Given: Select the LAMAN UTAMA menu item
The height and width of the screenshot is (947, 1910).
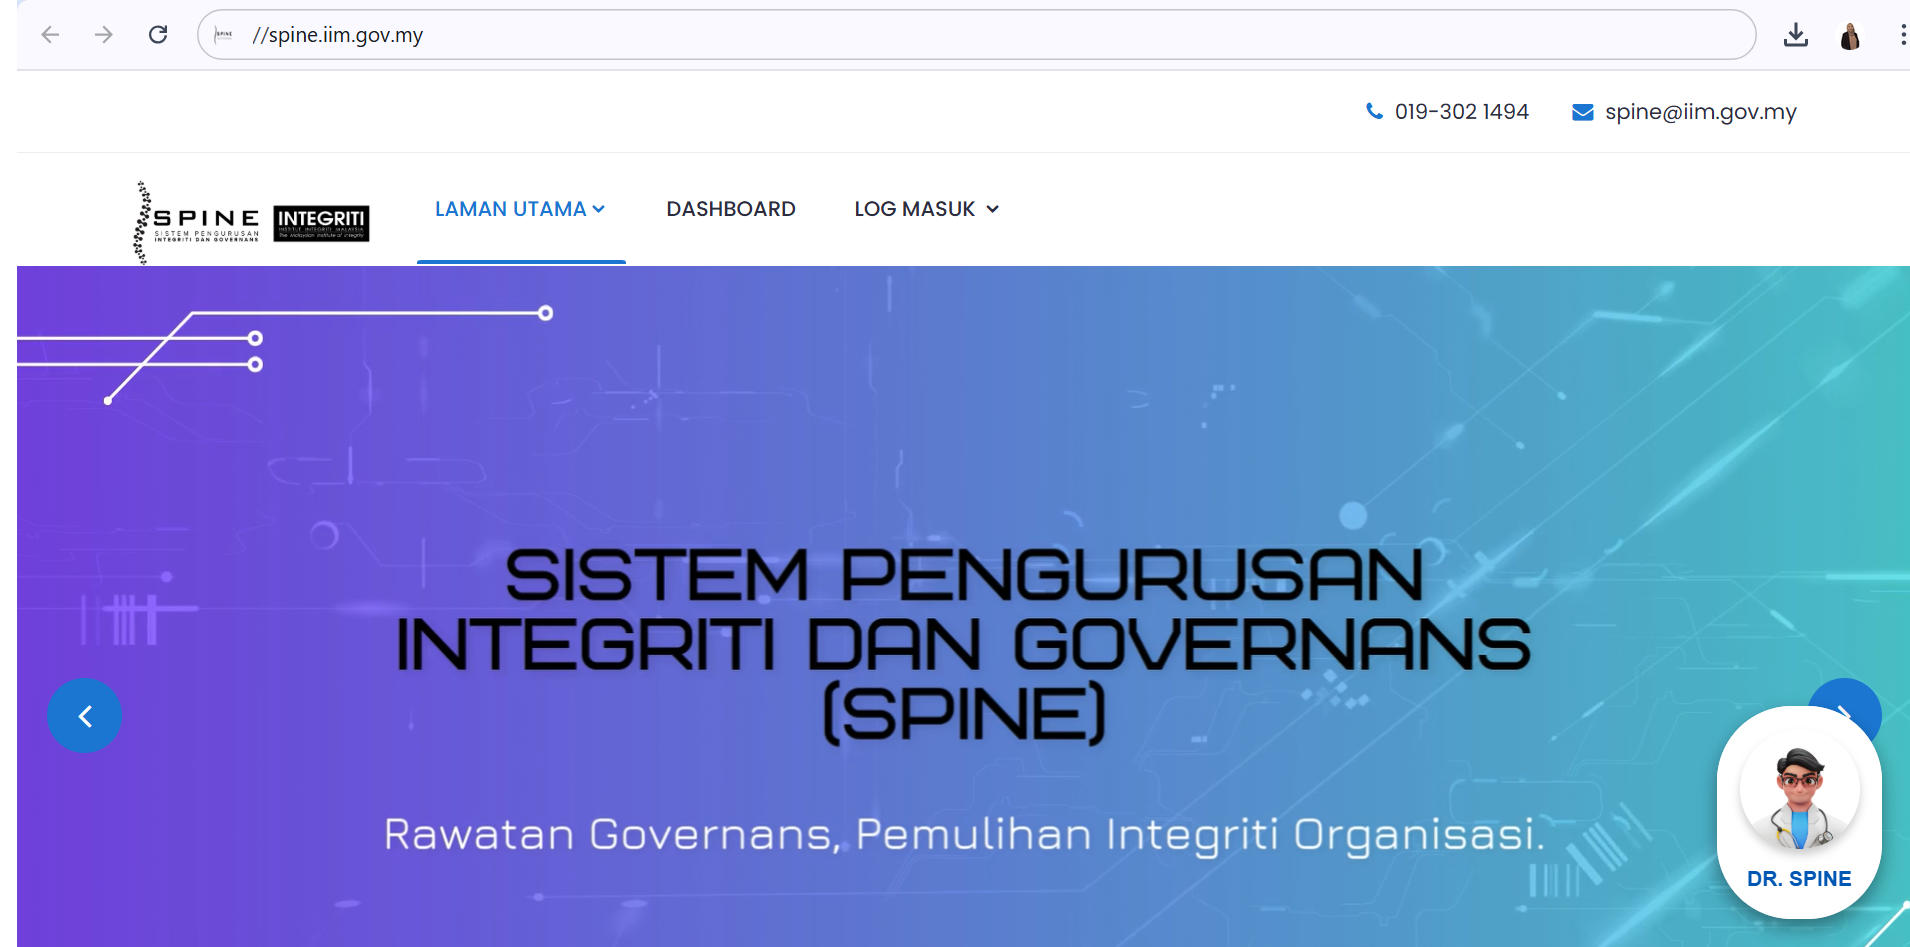Looking at the screenshot, I should (510, 209).
